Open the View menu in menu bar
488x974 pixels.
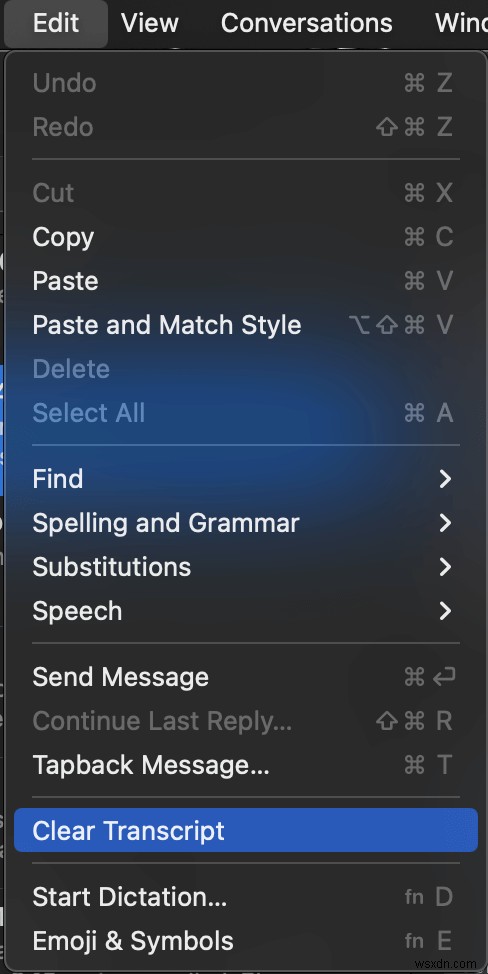click(150, 23)
